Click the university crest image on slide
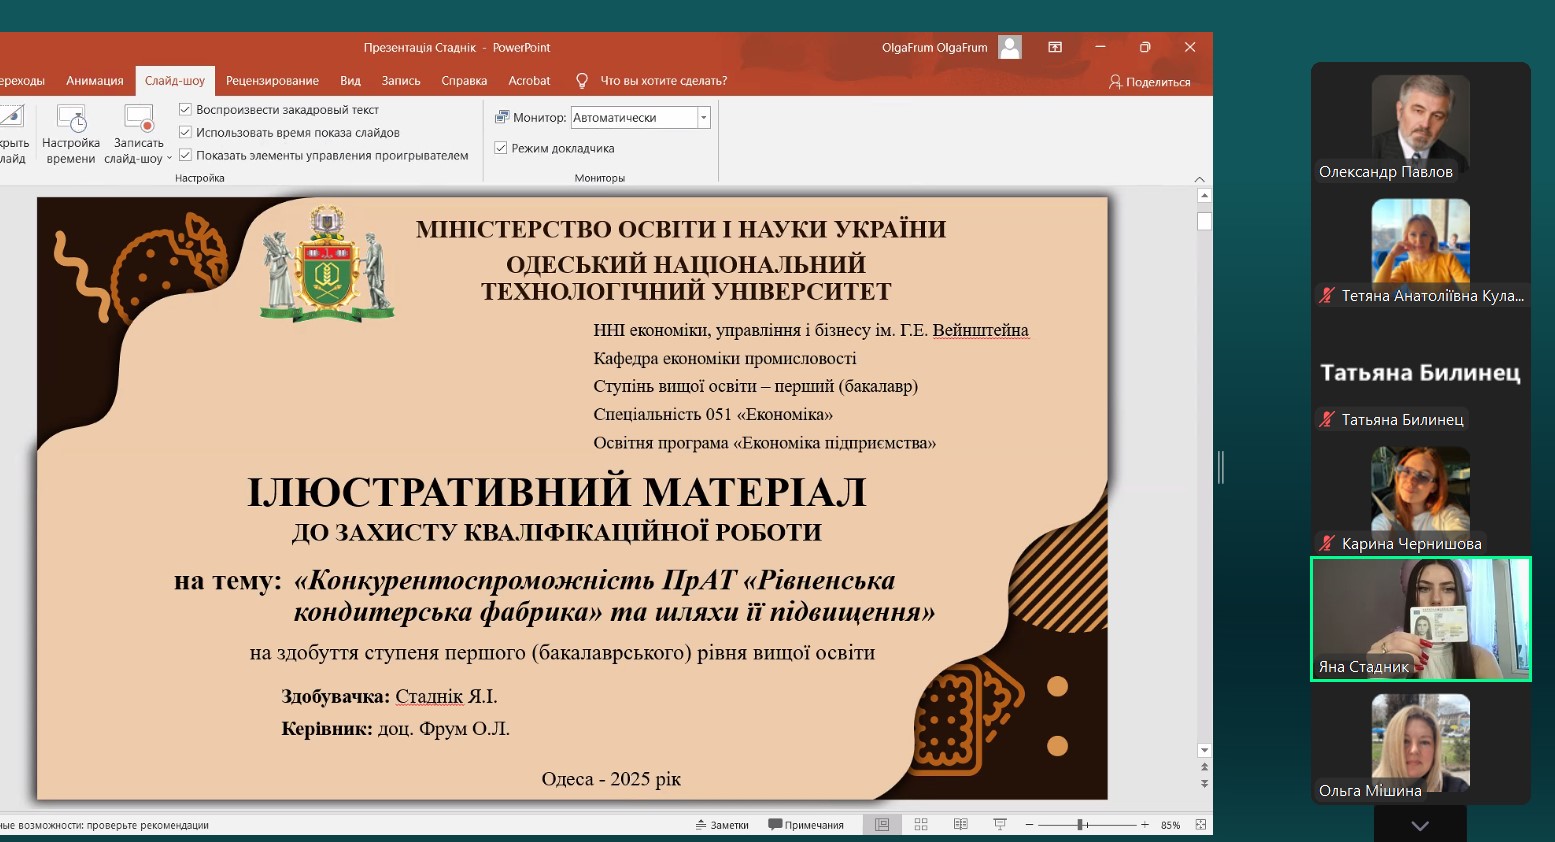This screenshot has height=842, width=1555. (327, 264)
